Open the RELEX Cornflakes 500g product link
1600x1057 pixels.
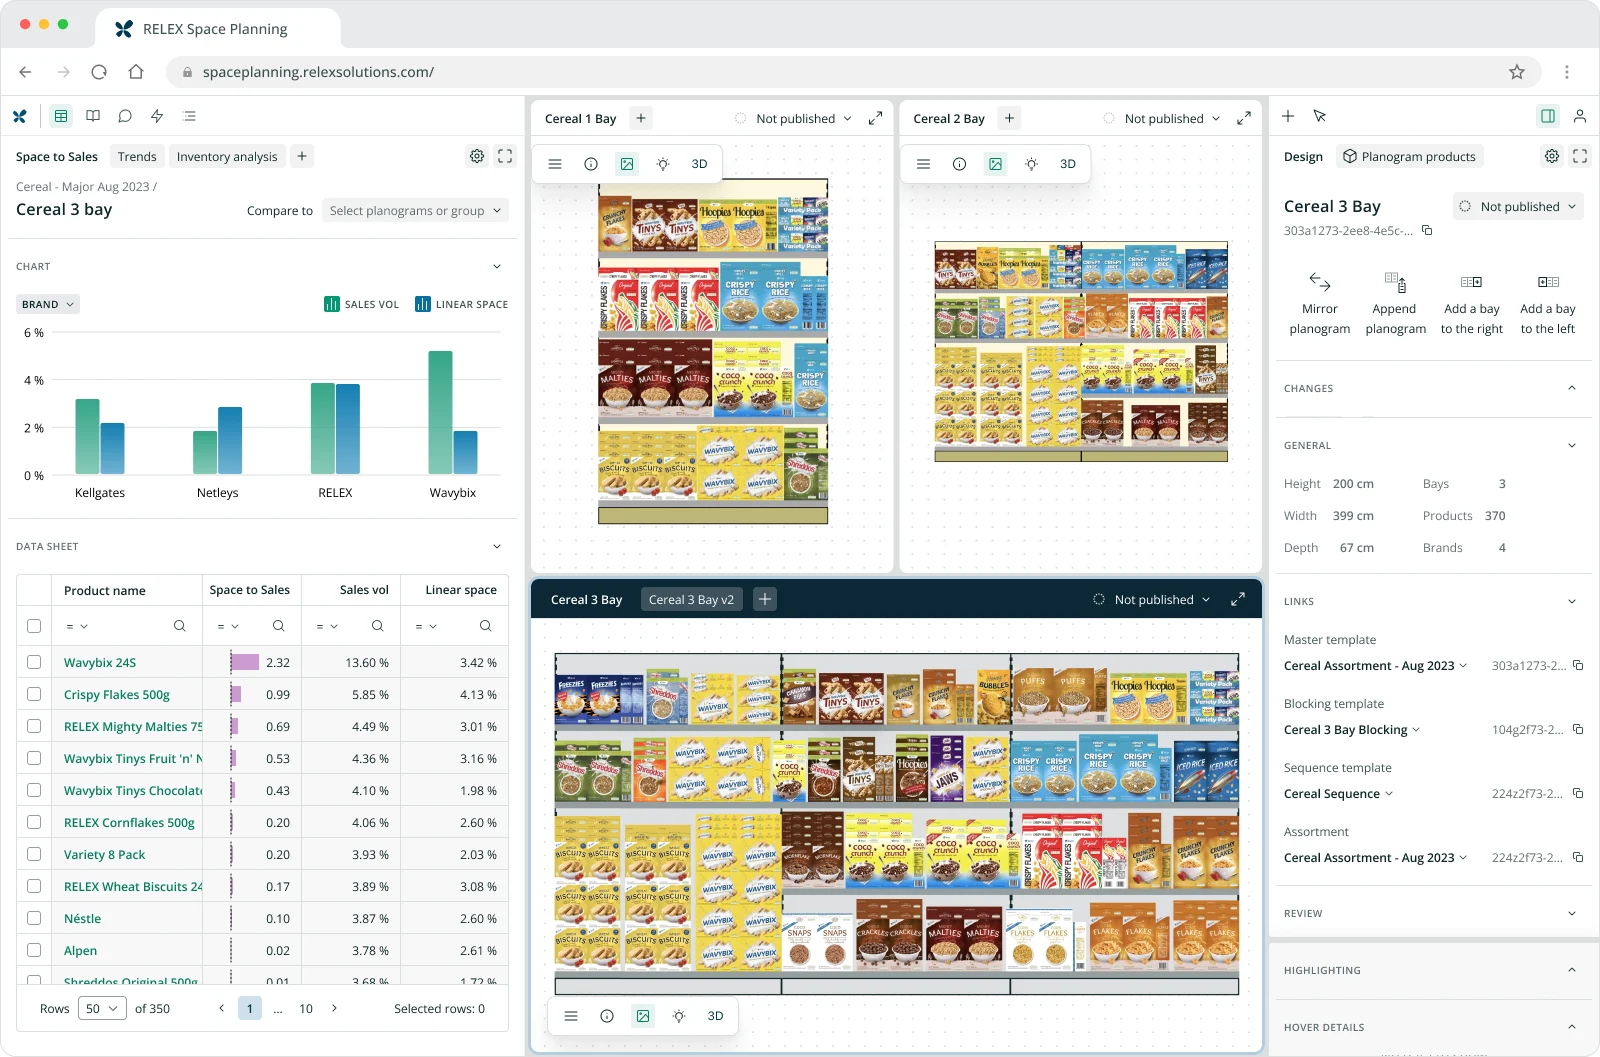[129, 822]
